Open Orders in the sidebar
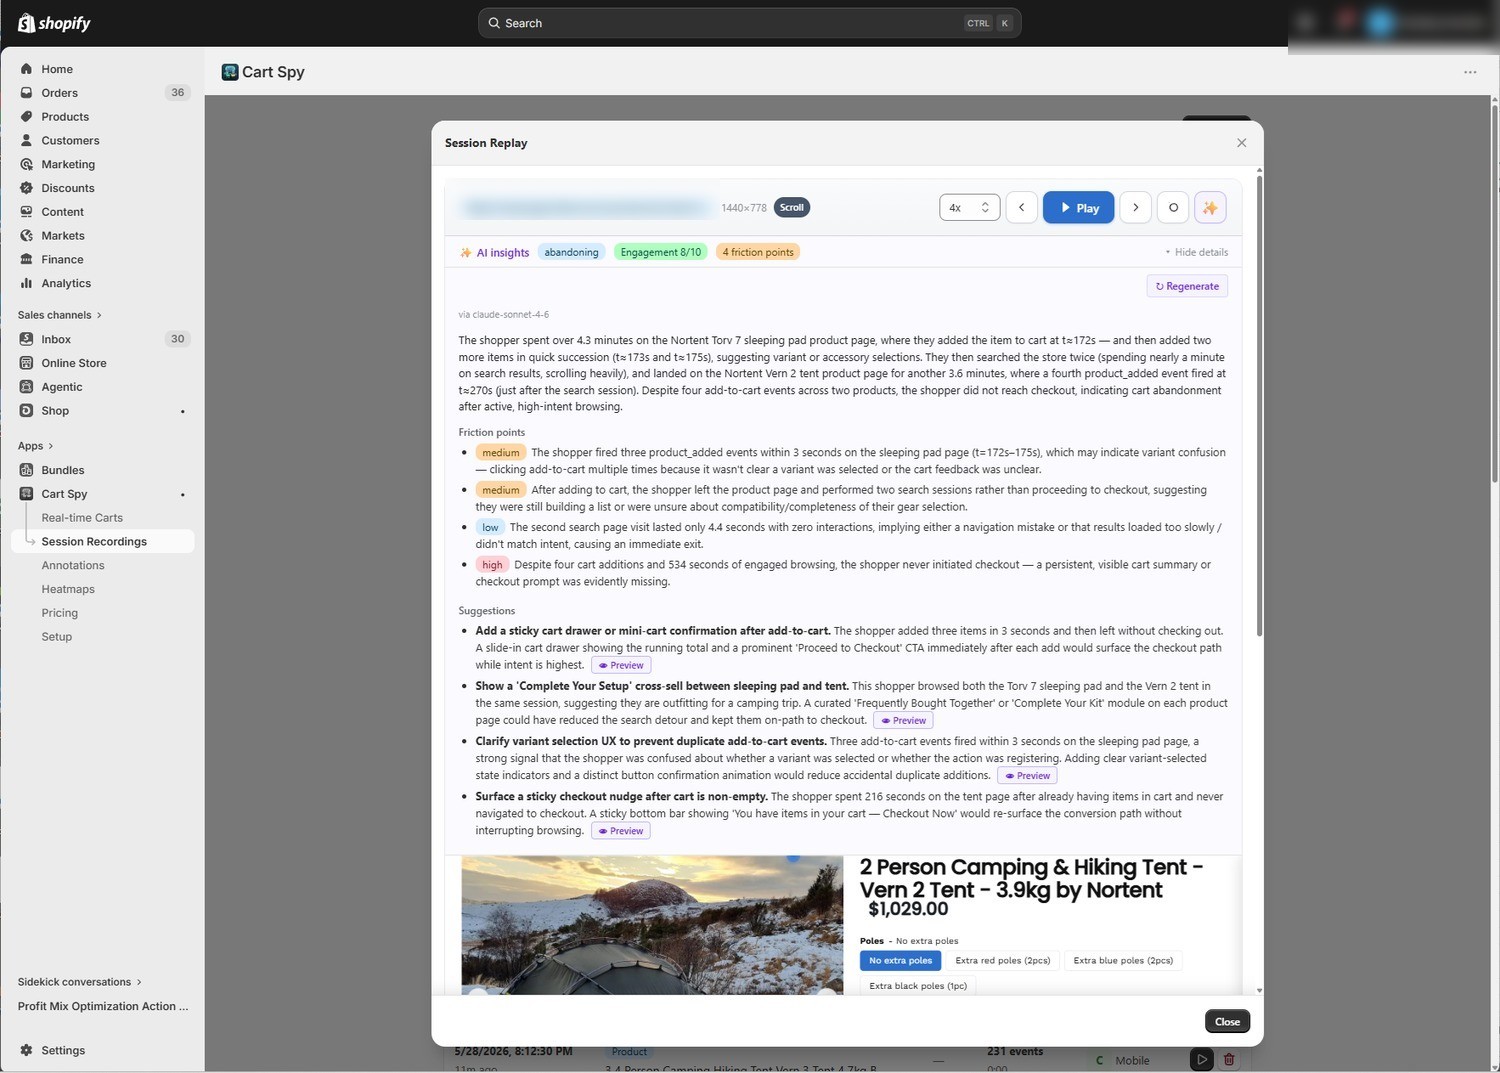 pyautogui.click(x=59, y=93)
